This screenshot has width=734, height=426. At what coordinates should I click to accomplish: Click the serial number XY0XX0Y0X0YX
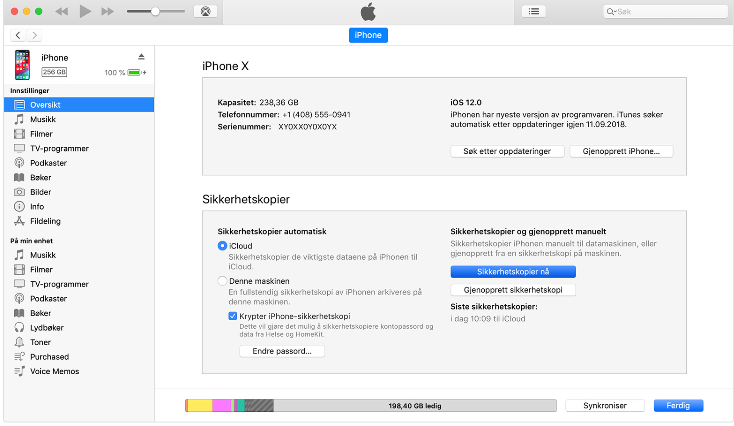click(x=308, y=127)
